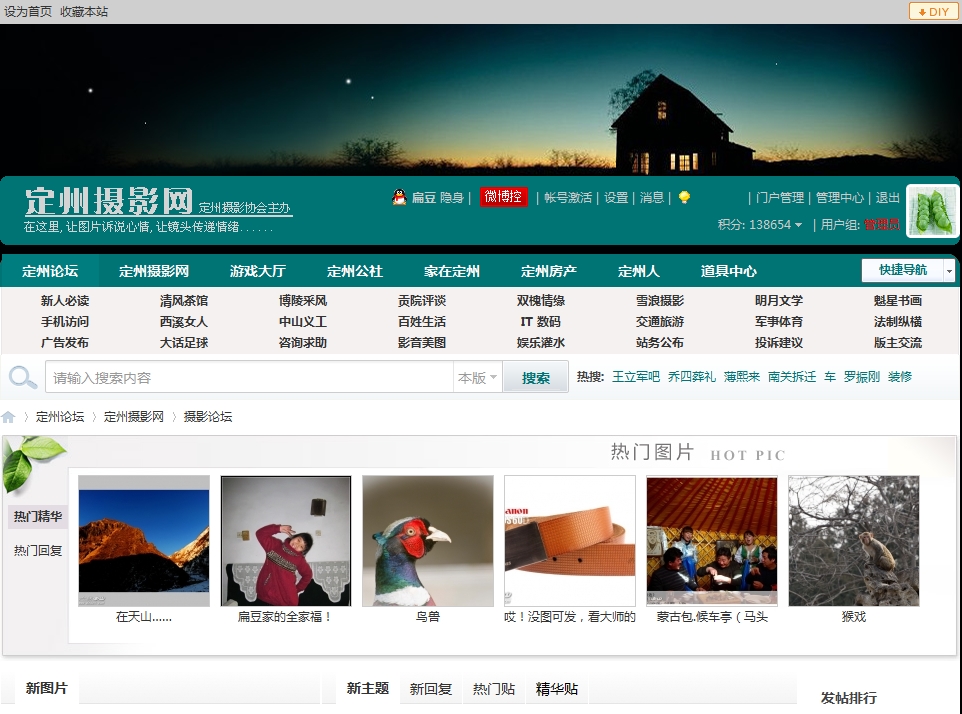
Task: Open the 扁豆家的全家福 thumbnail
Action: tap(286, 541)
